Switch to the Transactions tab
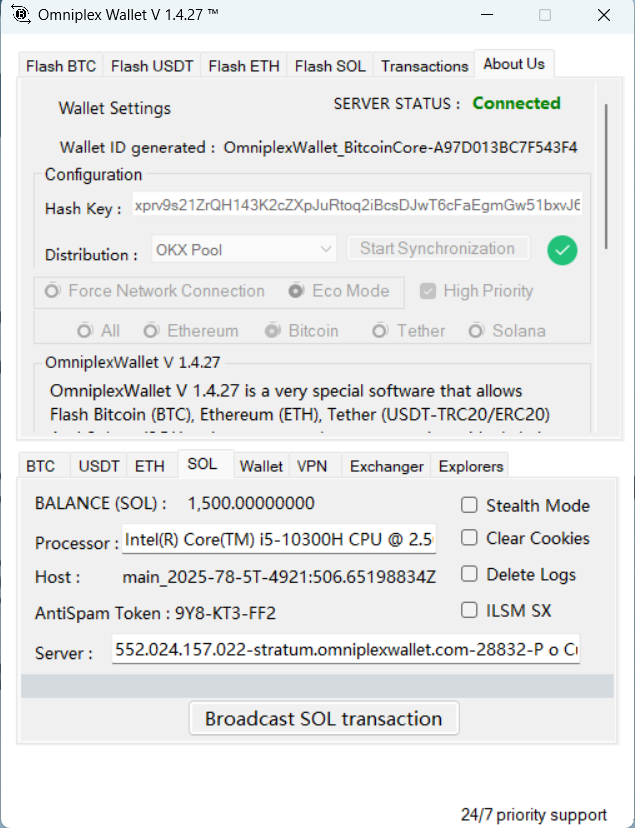The image size is (635, 828). [424, 66]
